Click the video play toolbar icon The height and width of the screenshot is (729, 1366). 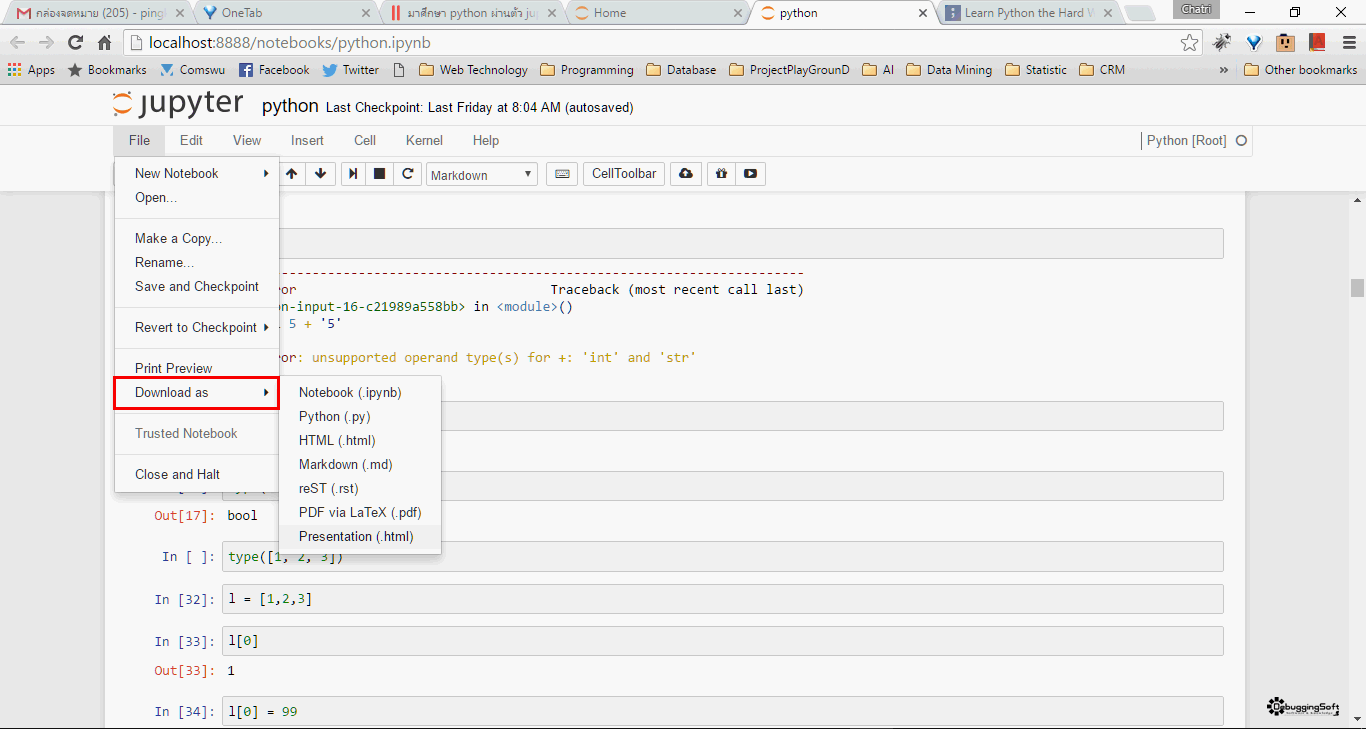[x=750, y=174]
